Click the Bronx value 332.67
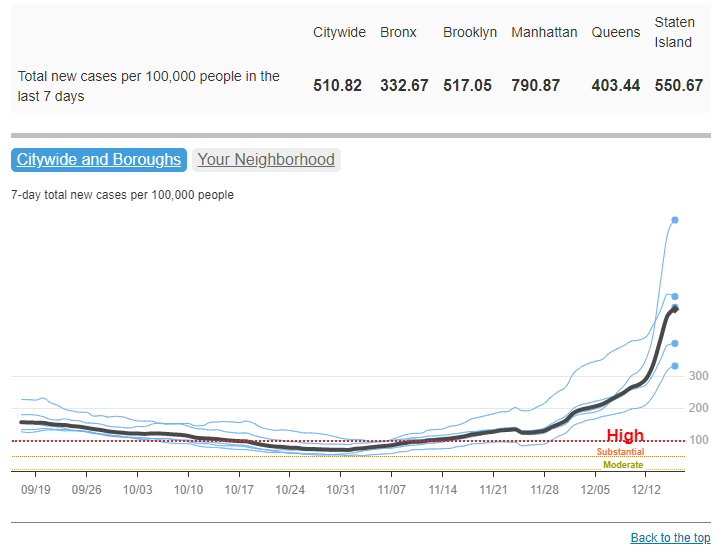 404,86
